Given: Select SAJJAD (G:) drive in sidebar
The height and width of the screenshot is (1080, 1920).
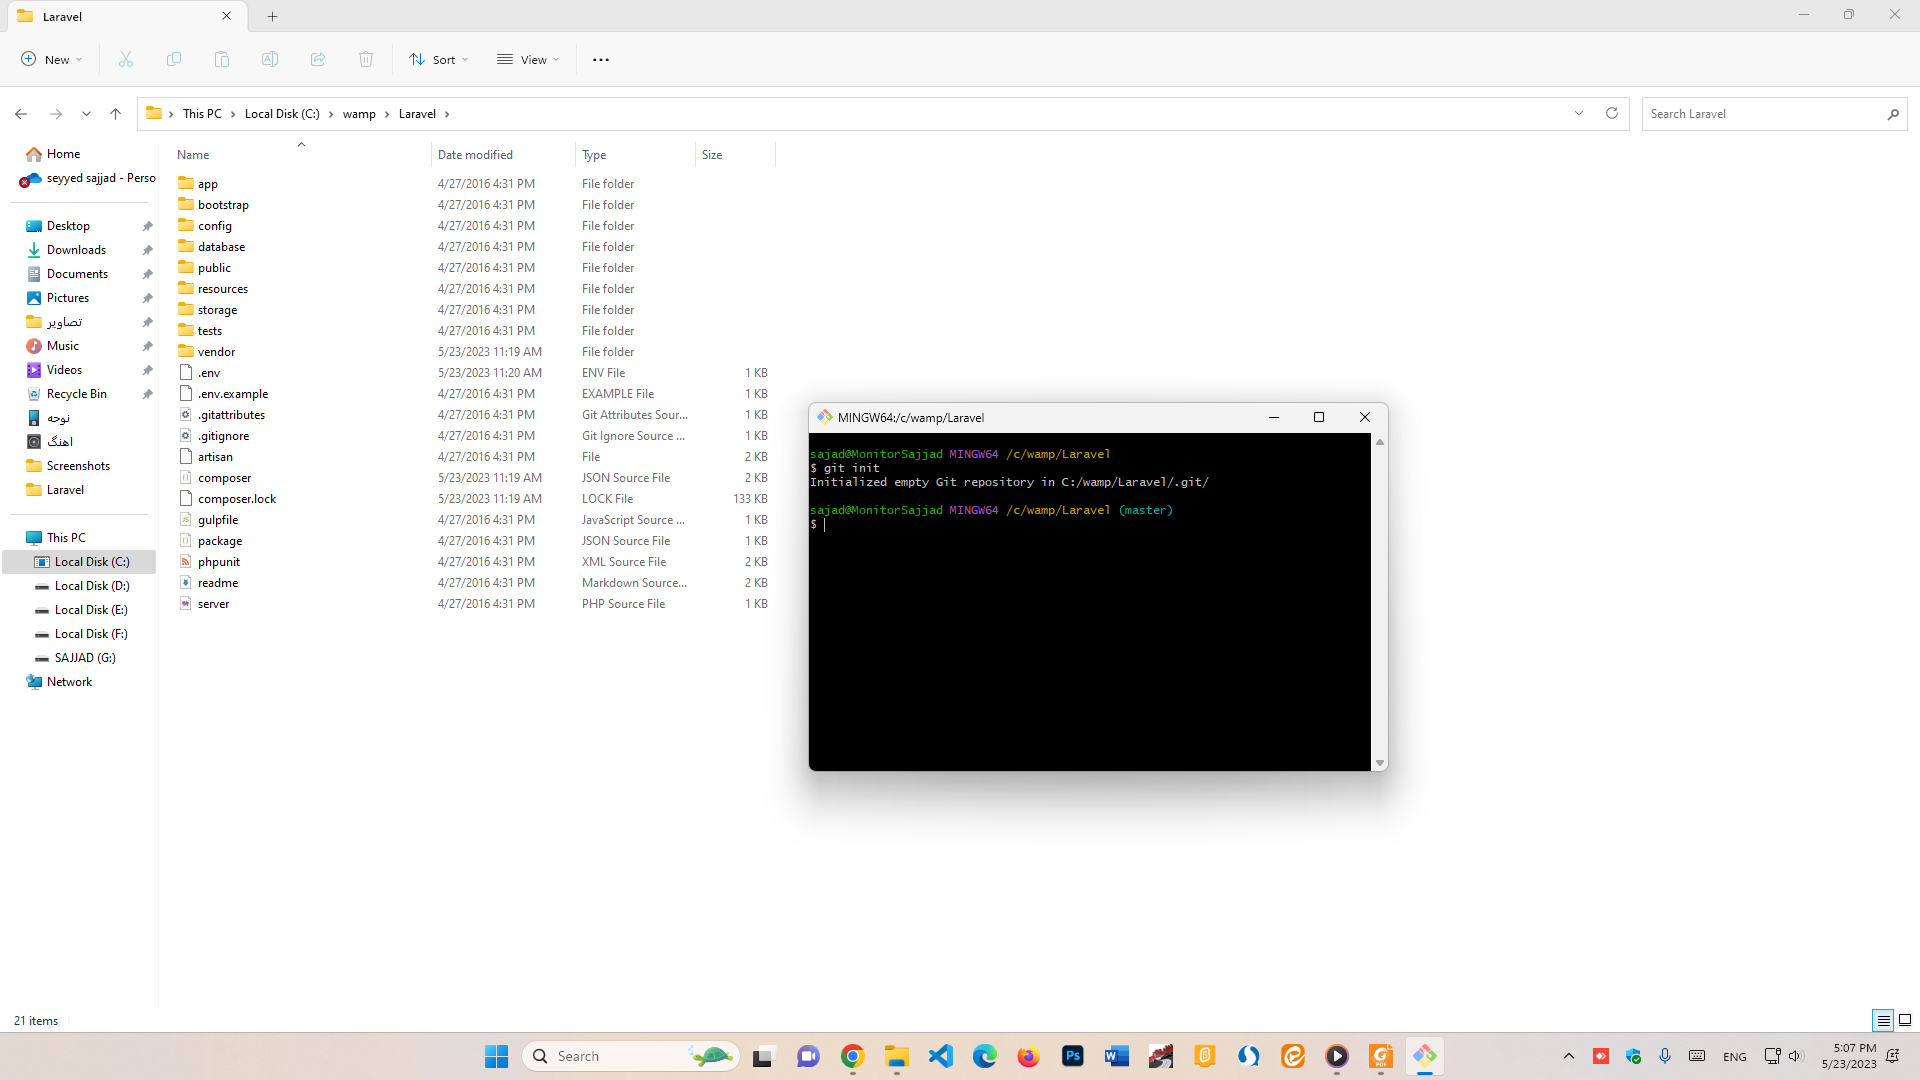Looking at the screenshot, I should 85,658.
